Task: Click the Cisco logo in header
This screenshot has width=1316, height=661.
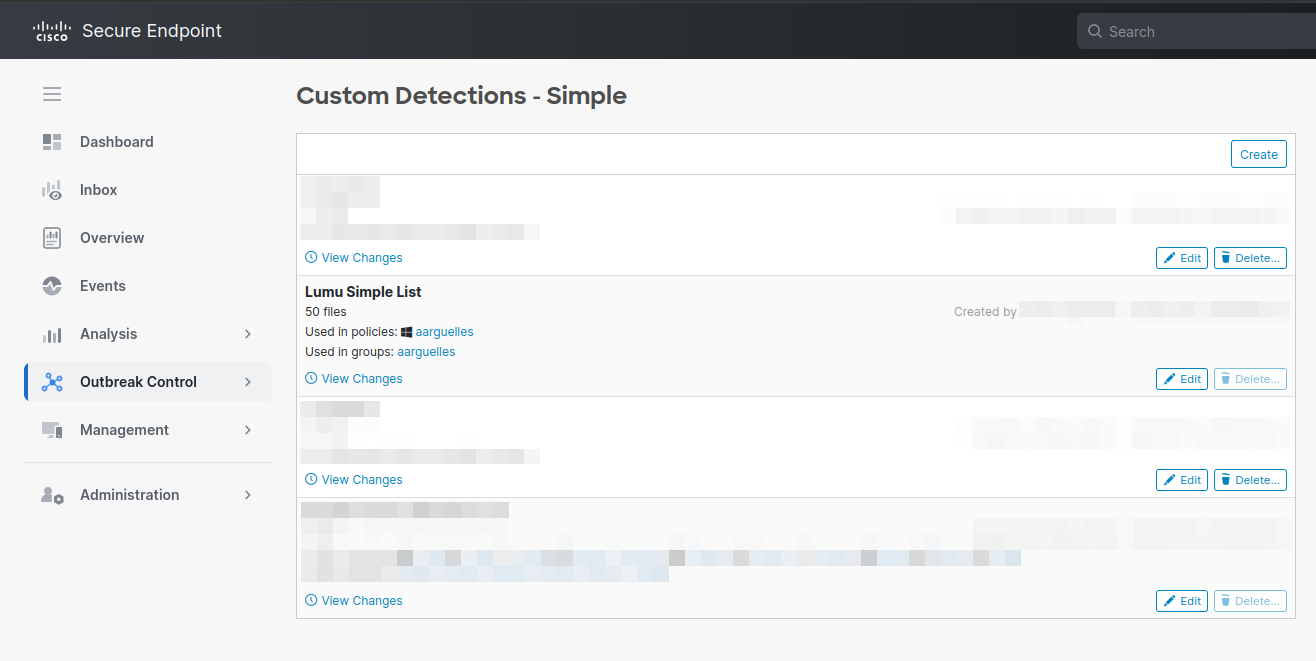Action: point(52,31)
